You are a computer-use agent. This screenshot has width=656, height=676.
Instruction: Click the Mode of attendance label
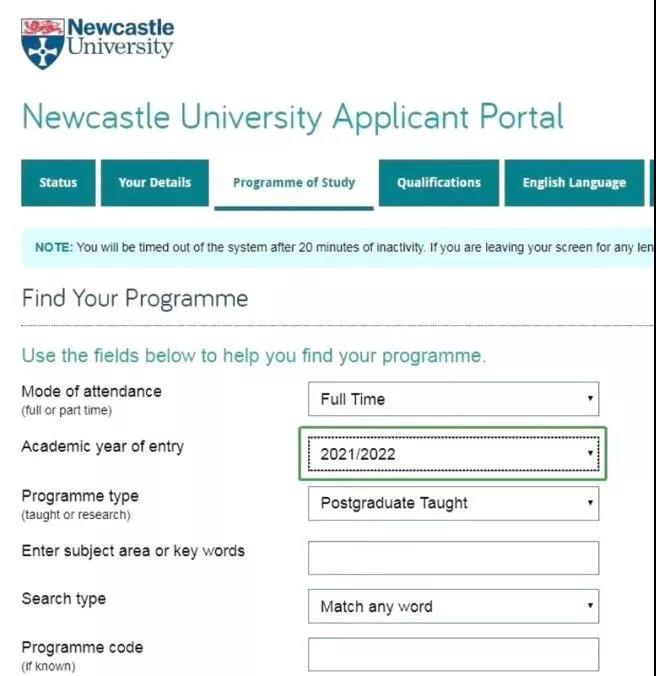click(x=91, y=391)
